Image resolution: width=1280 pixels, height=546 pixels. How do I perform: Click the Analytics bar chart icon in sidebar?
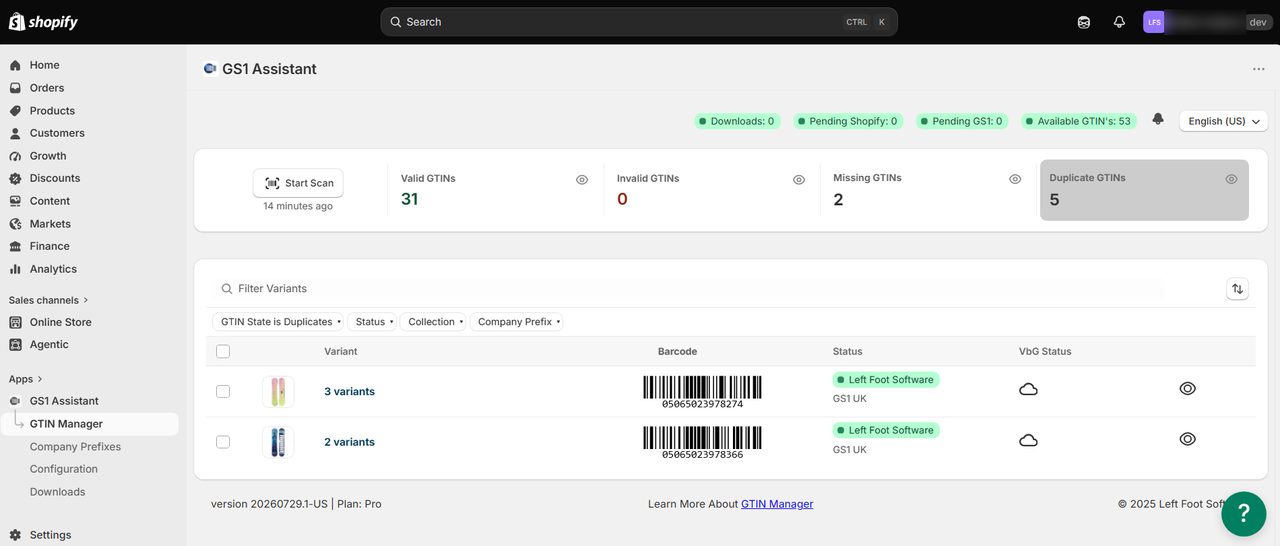(15, 269)
